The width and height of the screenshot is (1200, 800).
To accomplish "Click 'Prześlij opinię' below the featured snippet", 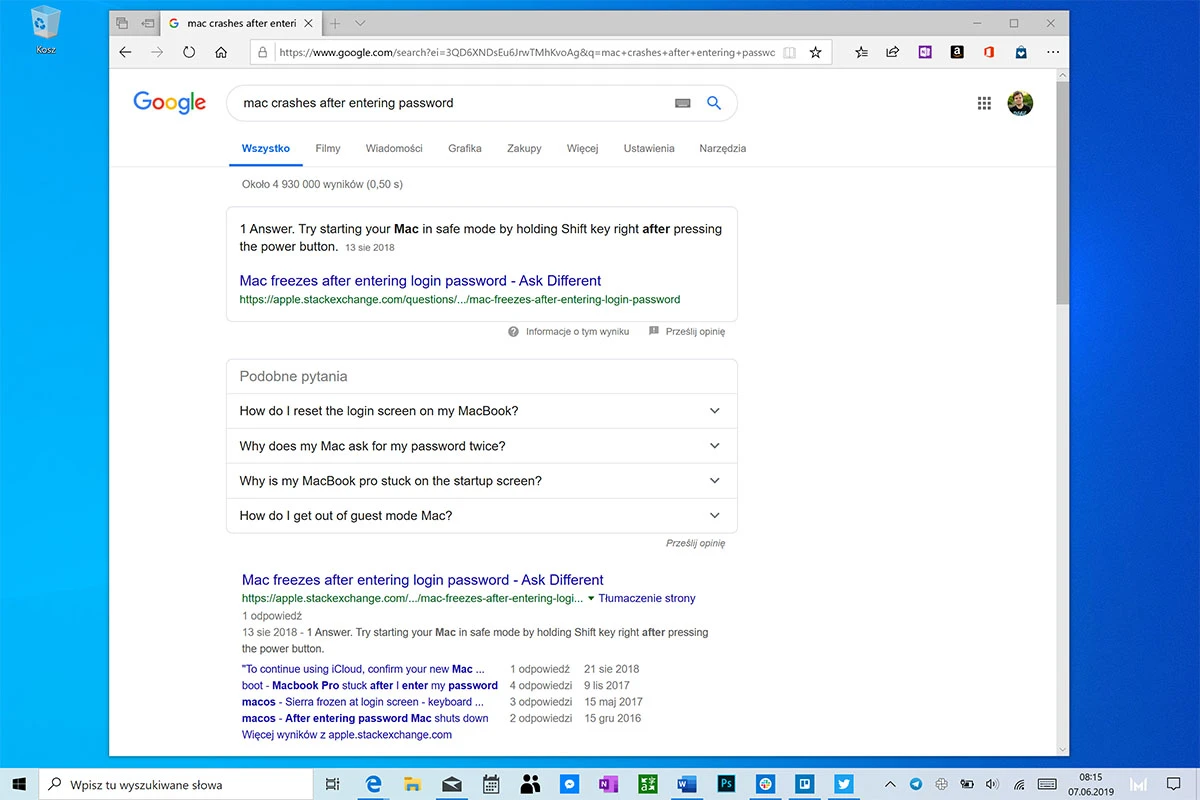I will [687, 332].
